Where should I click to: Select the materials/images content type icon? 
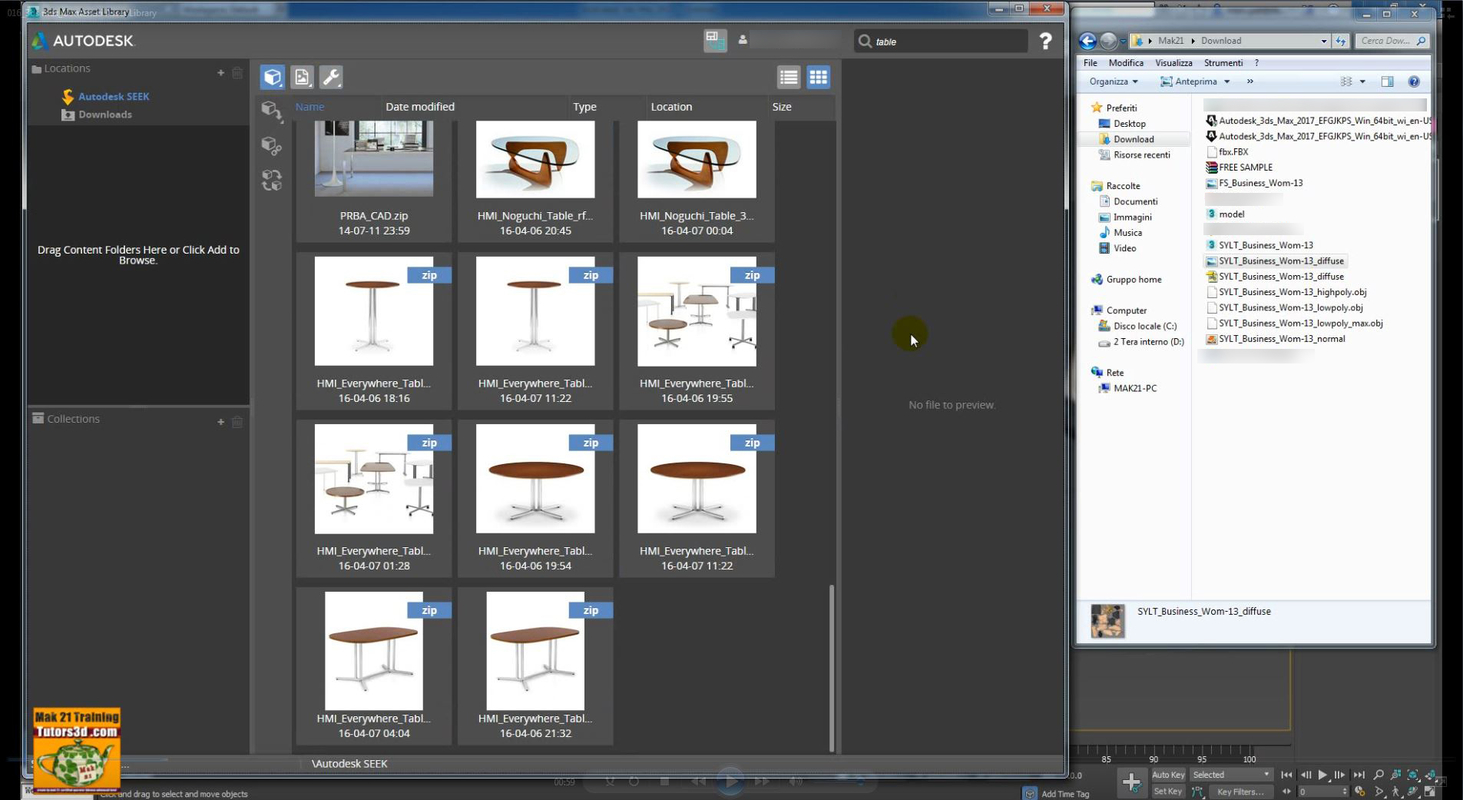click(302, 76)
